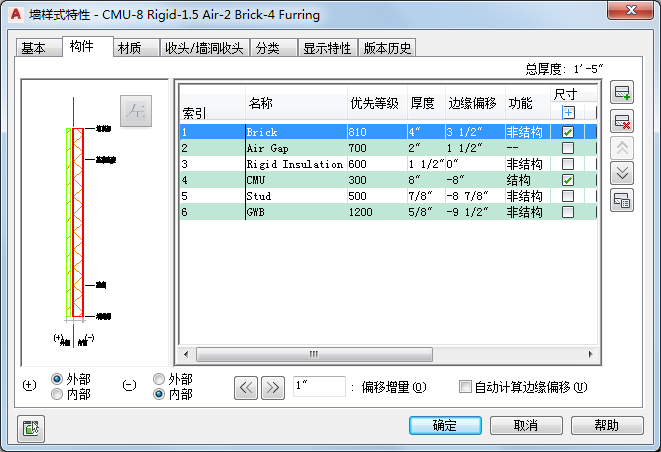
Task: Decrease edge offset with double-left arrows
Action: coord(246,387)
